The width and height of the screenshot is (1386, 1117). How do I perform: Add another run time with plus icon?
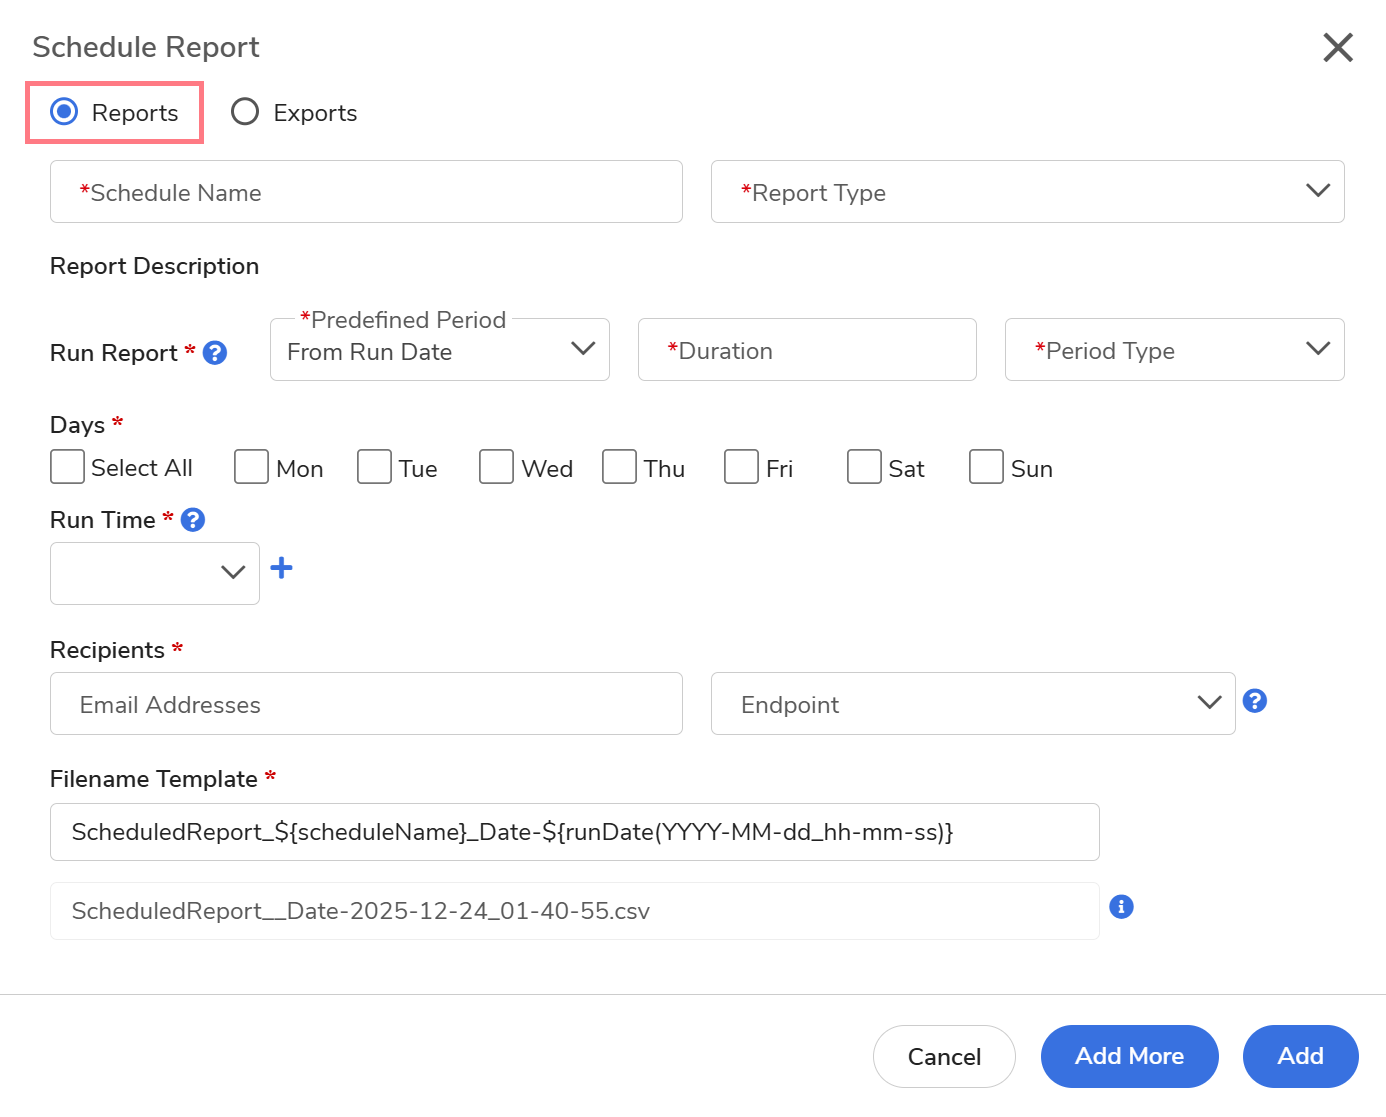[282, 568]
